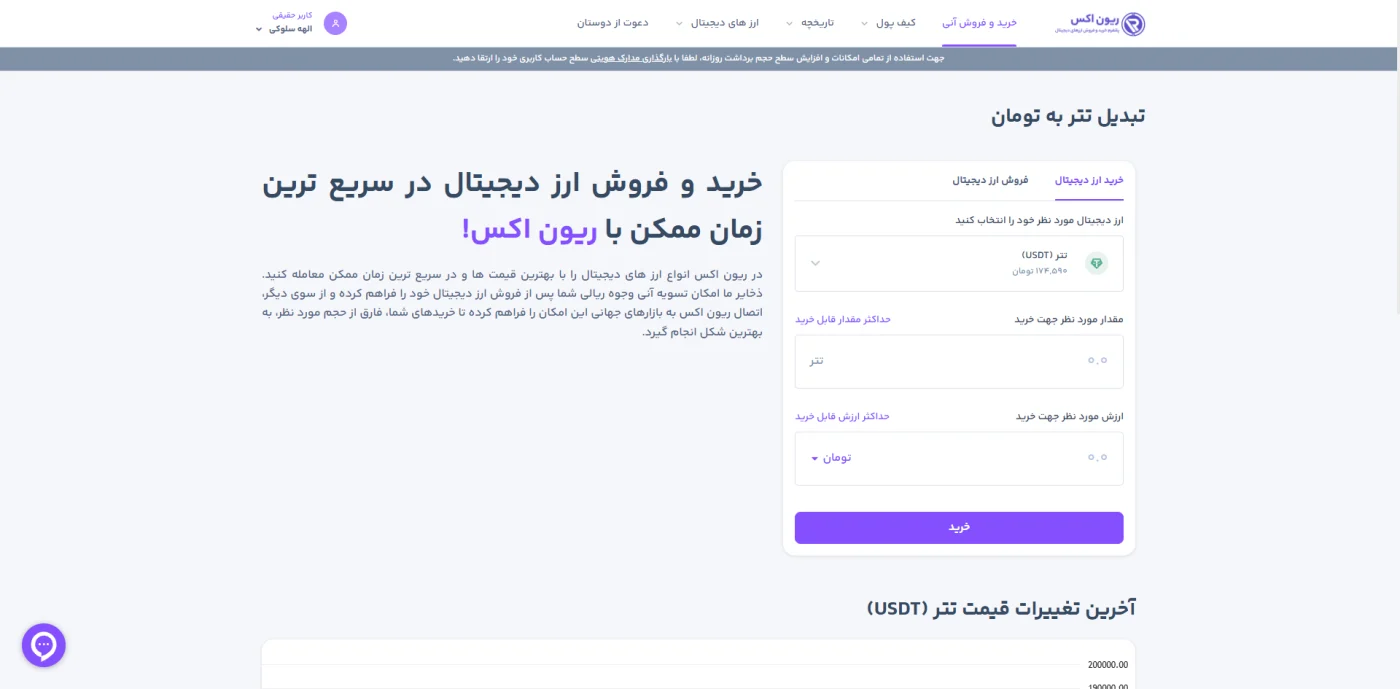Expand the تاریخچه chevron arrow

pos(789,24)
